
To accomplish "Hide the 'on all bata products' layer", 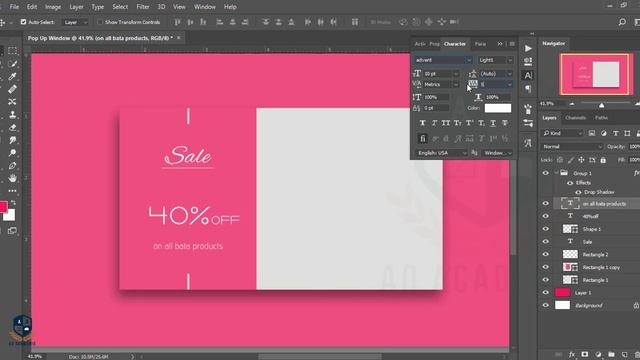I will pyautogui.click(x=545, y=203).
